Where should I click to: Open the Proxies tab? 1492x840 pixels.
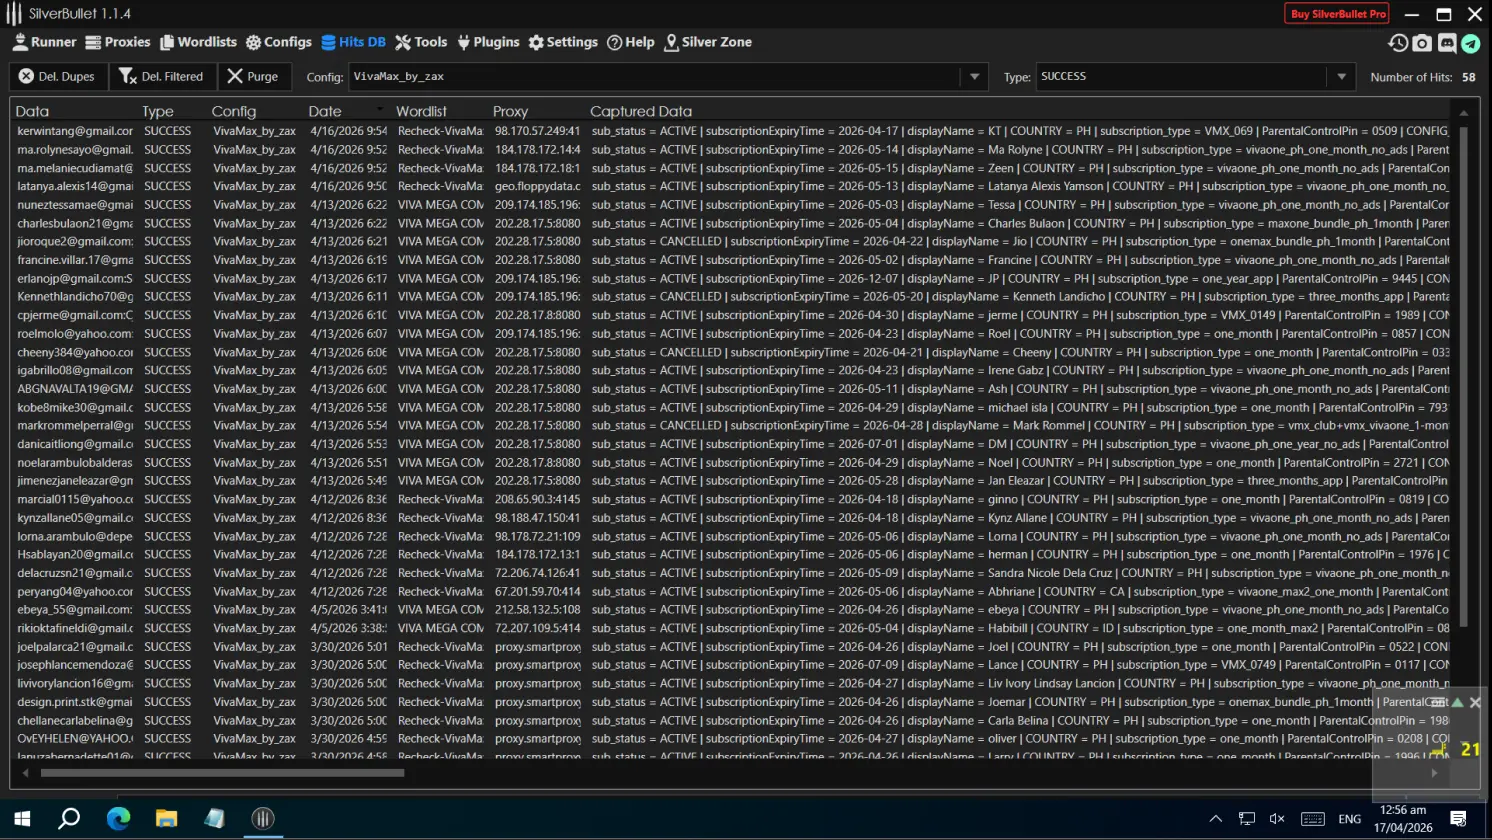(118, 42)
